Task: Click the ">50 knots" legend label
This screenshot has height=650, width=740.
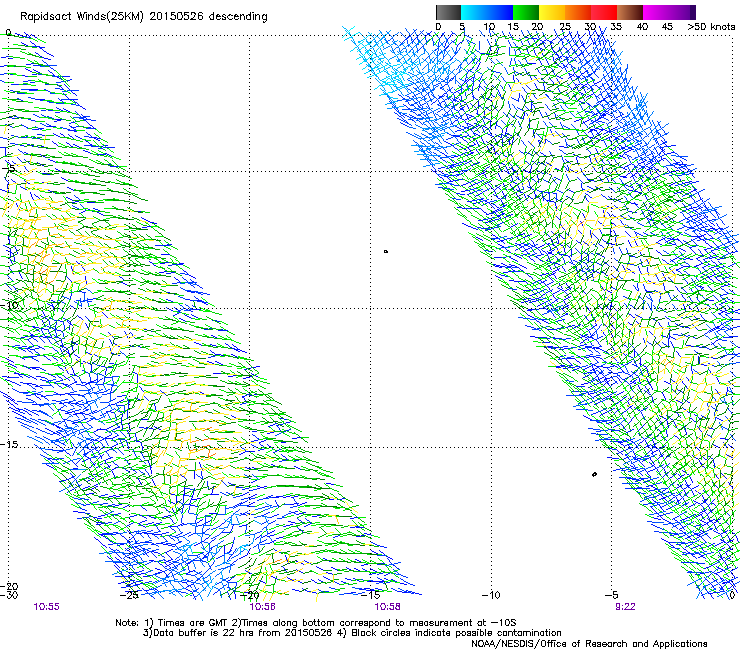Action: pos(711,27)
